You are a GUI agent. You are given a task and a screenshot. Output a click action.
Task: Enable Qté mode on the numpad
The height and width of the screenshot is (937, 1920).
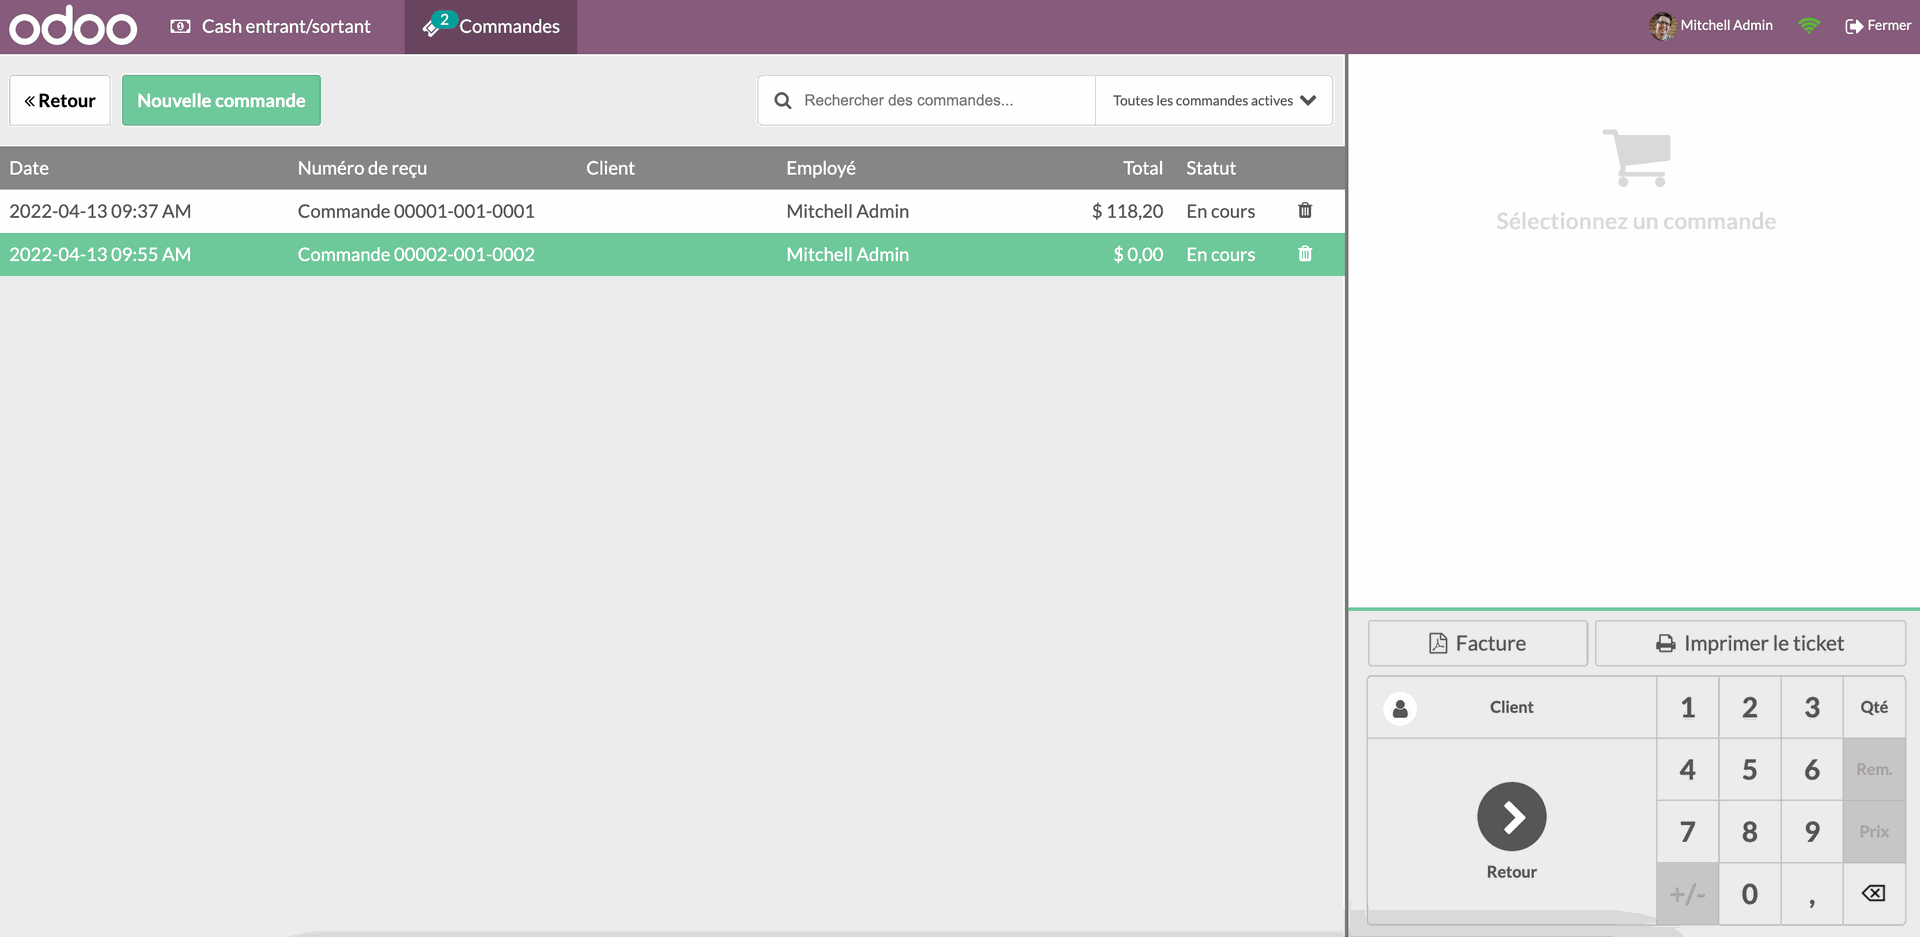pos(1873,707)
